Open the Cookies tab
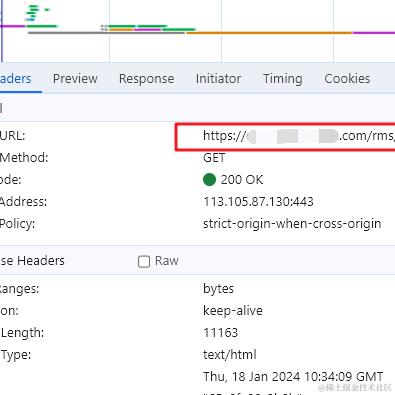Screen dimensions: 395x395 coord(347,79)
